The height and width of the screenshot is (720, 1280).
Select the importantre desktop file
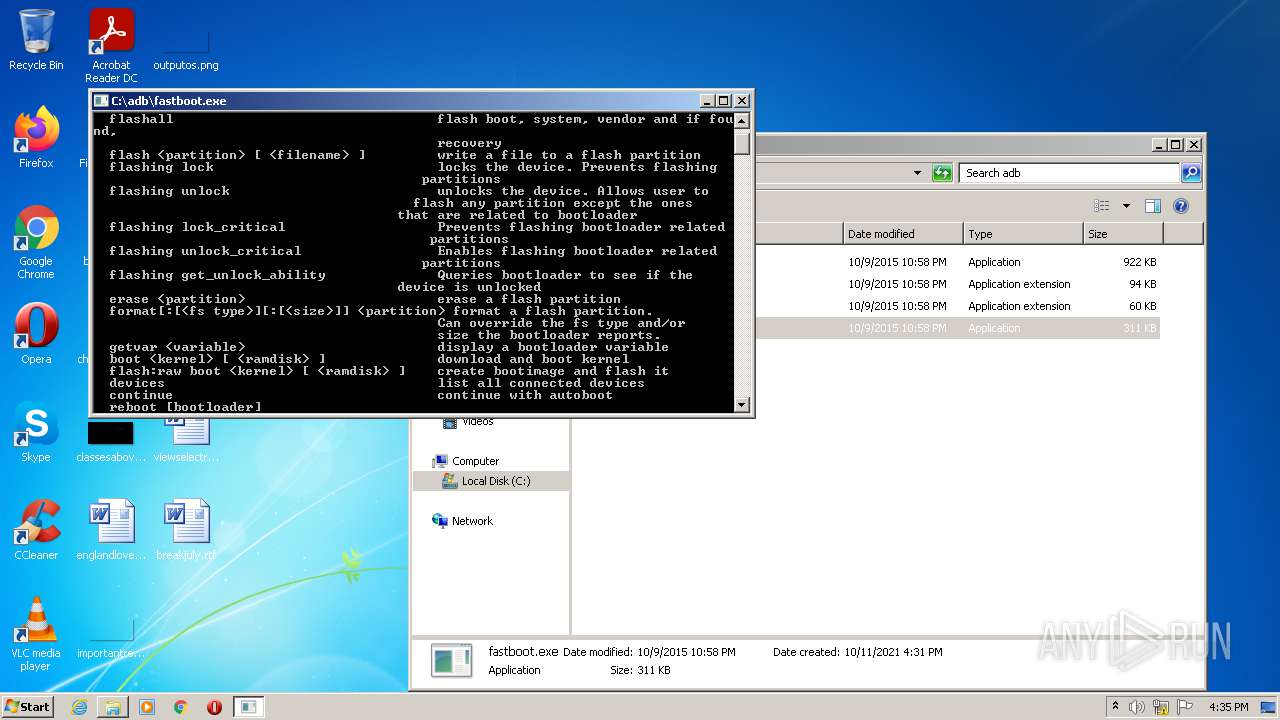click(x=111, y=640)
